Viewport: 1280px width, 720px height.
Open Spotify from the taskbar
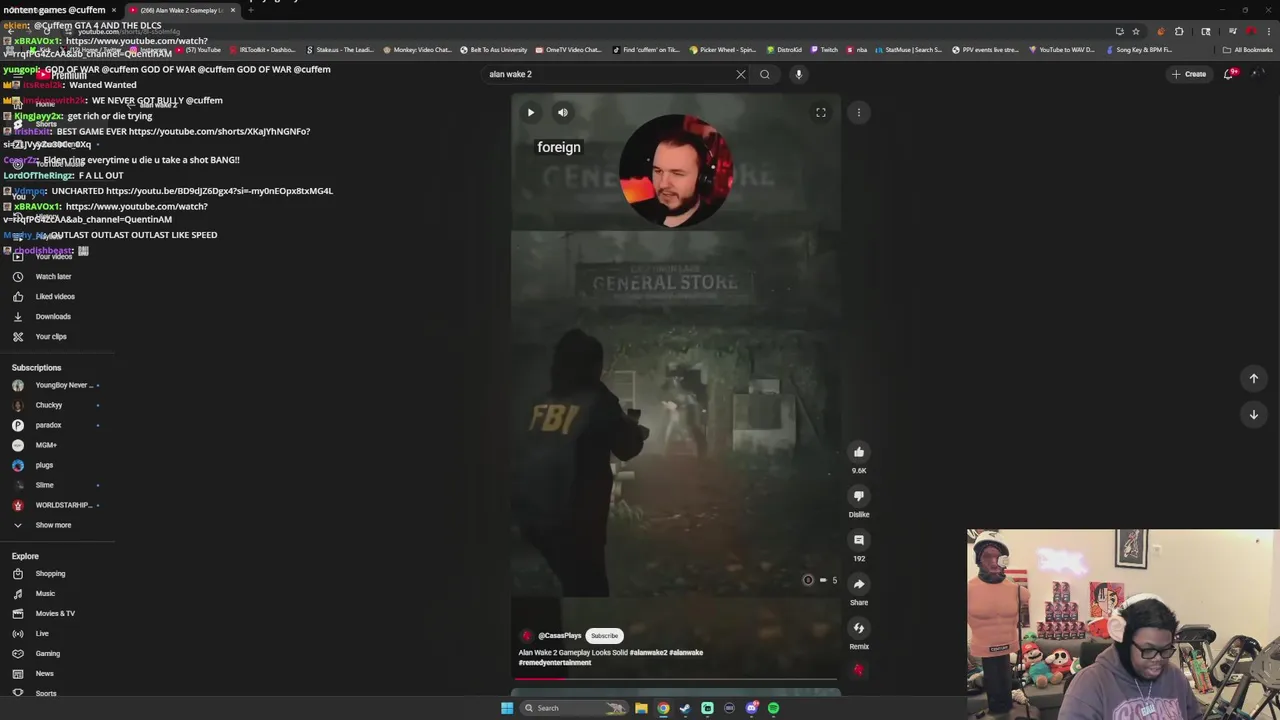(x=773, y=708)
